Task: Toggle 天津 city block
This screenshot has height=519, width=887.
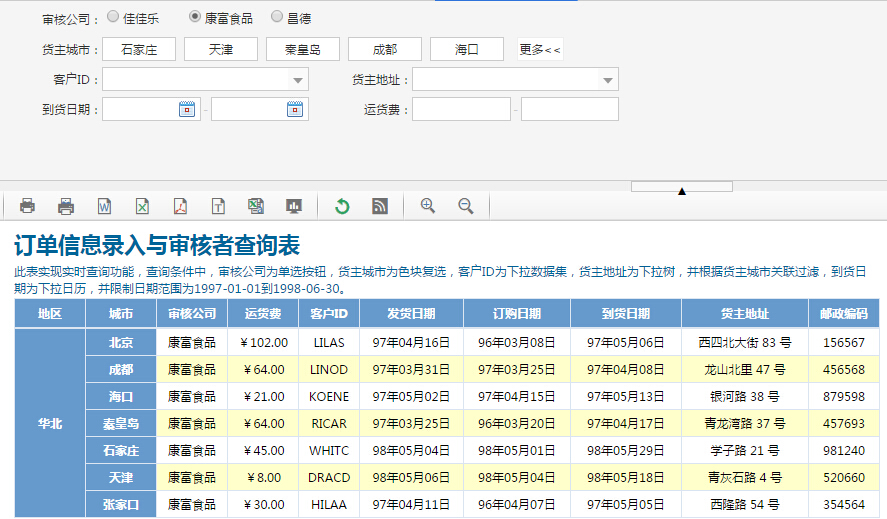Action: point(221,49)
